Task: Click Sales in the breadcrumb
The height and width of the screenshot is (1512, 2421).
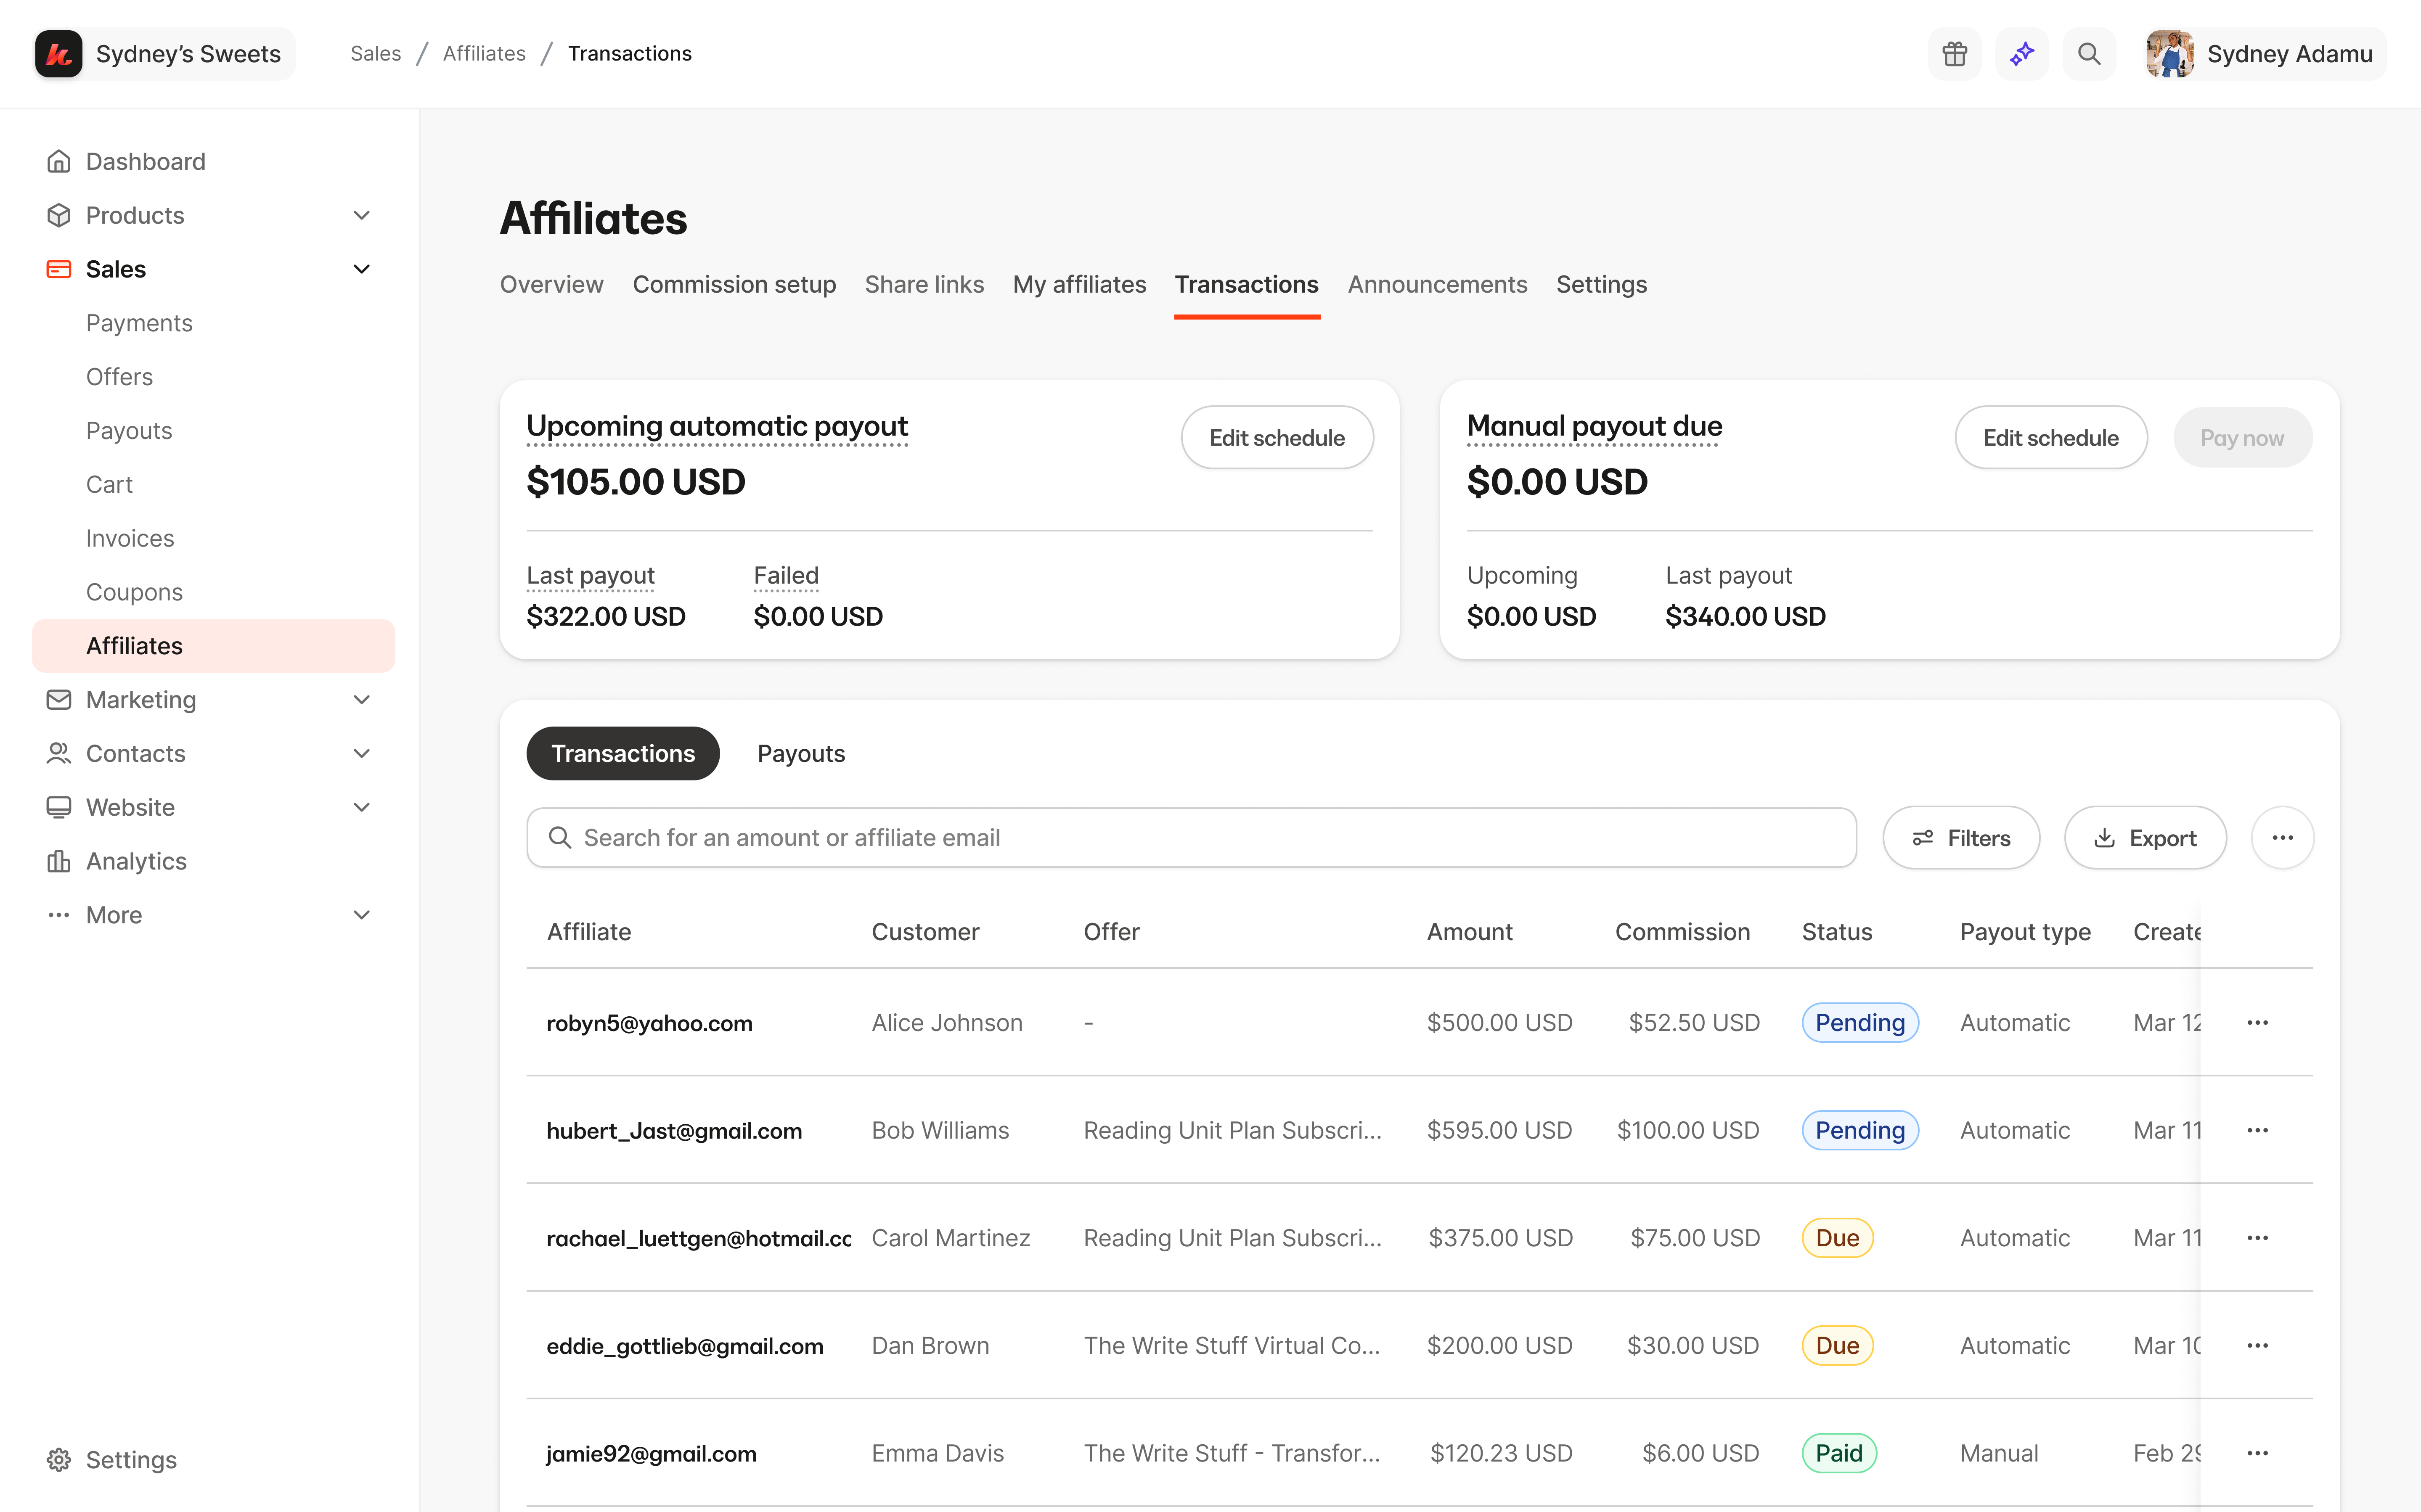Action: [375, 54]
